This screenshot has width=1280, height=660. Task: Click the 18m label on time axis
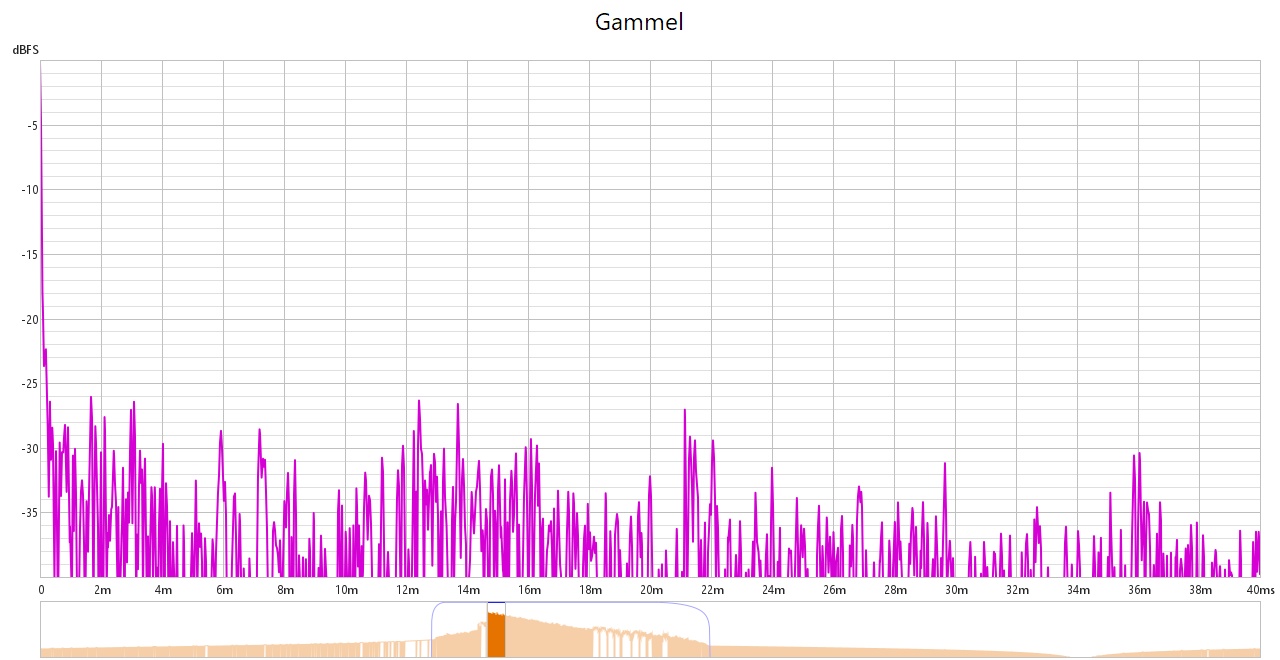590,590
